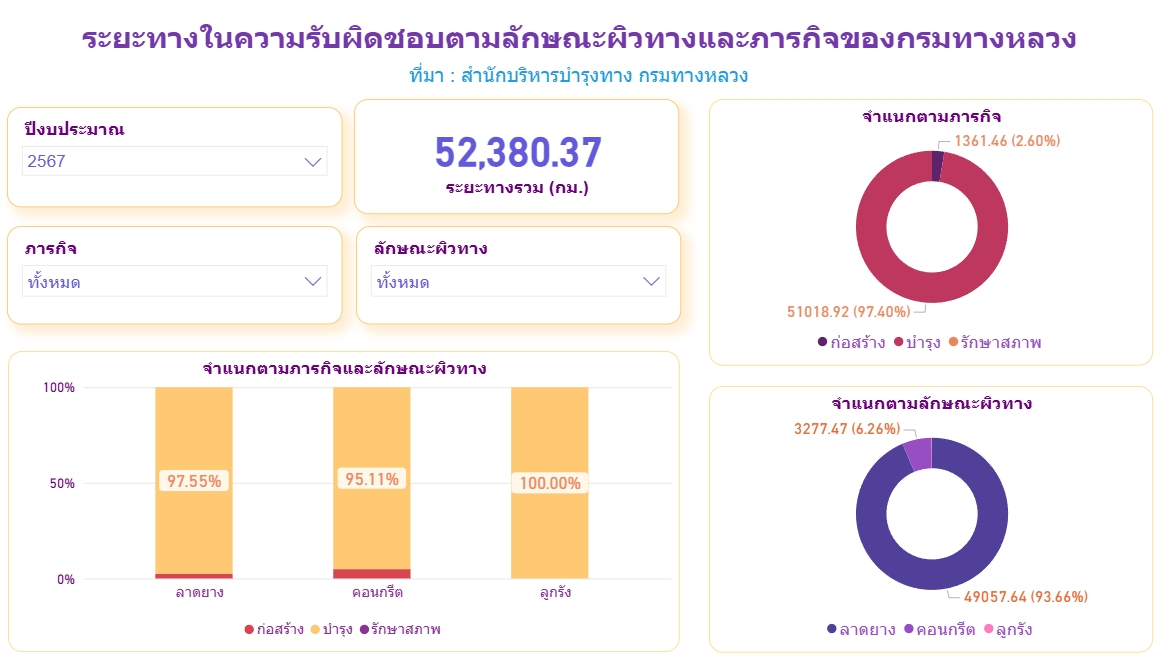Select the คอนกรีต legend dot below the surface-type donut
Screen dimensions: 1164x661
click(x=909, y=628)
